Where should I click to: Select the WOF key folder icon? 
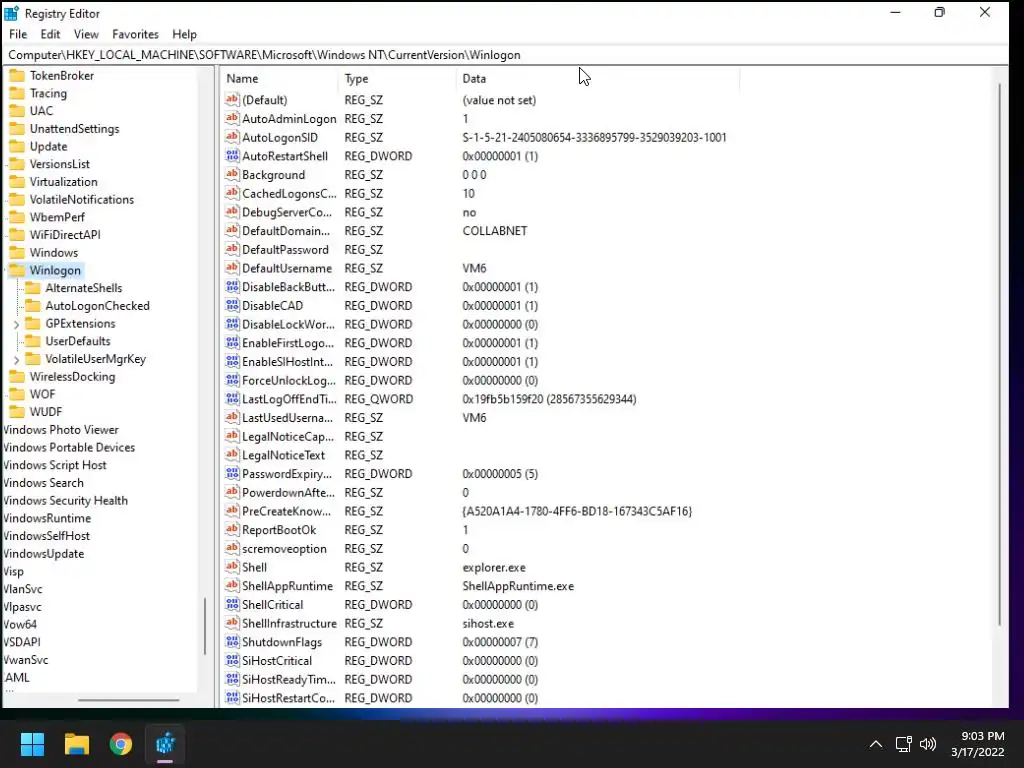click(x=18, y=394)
